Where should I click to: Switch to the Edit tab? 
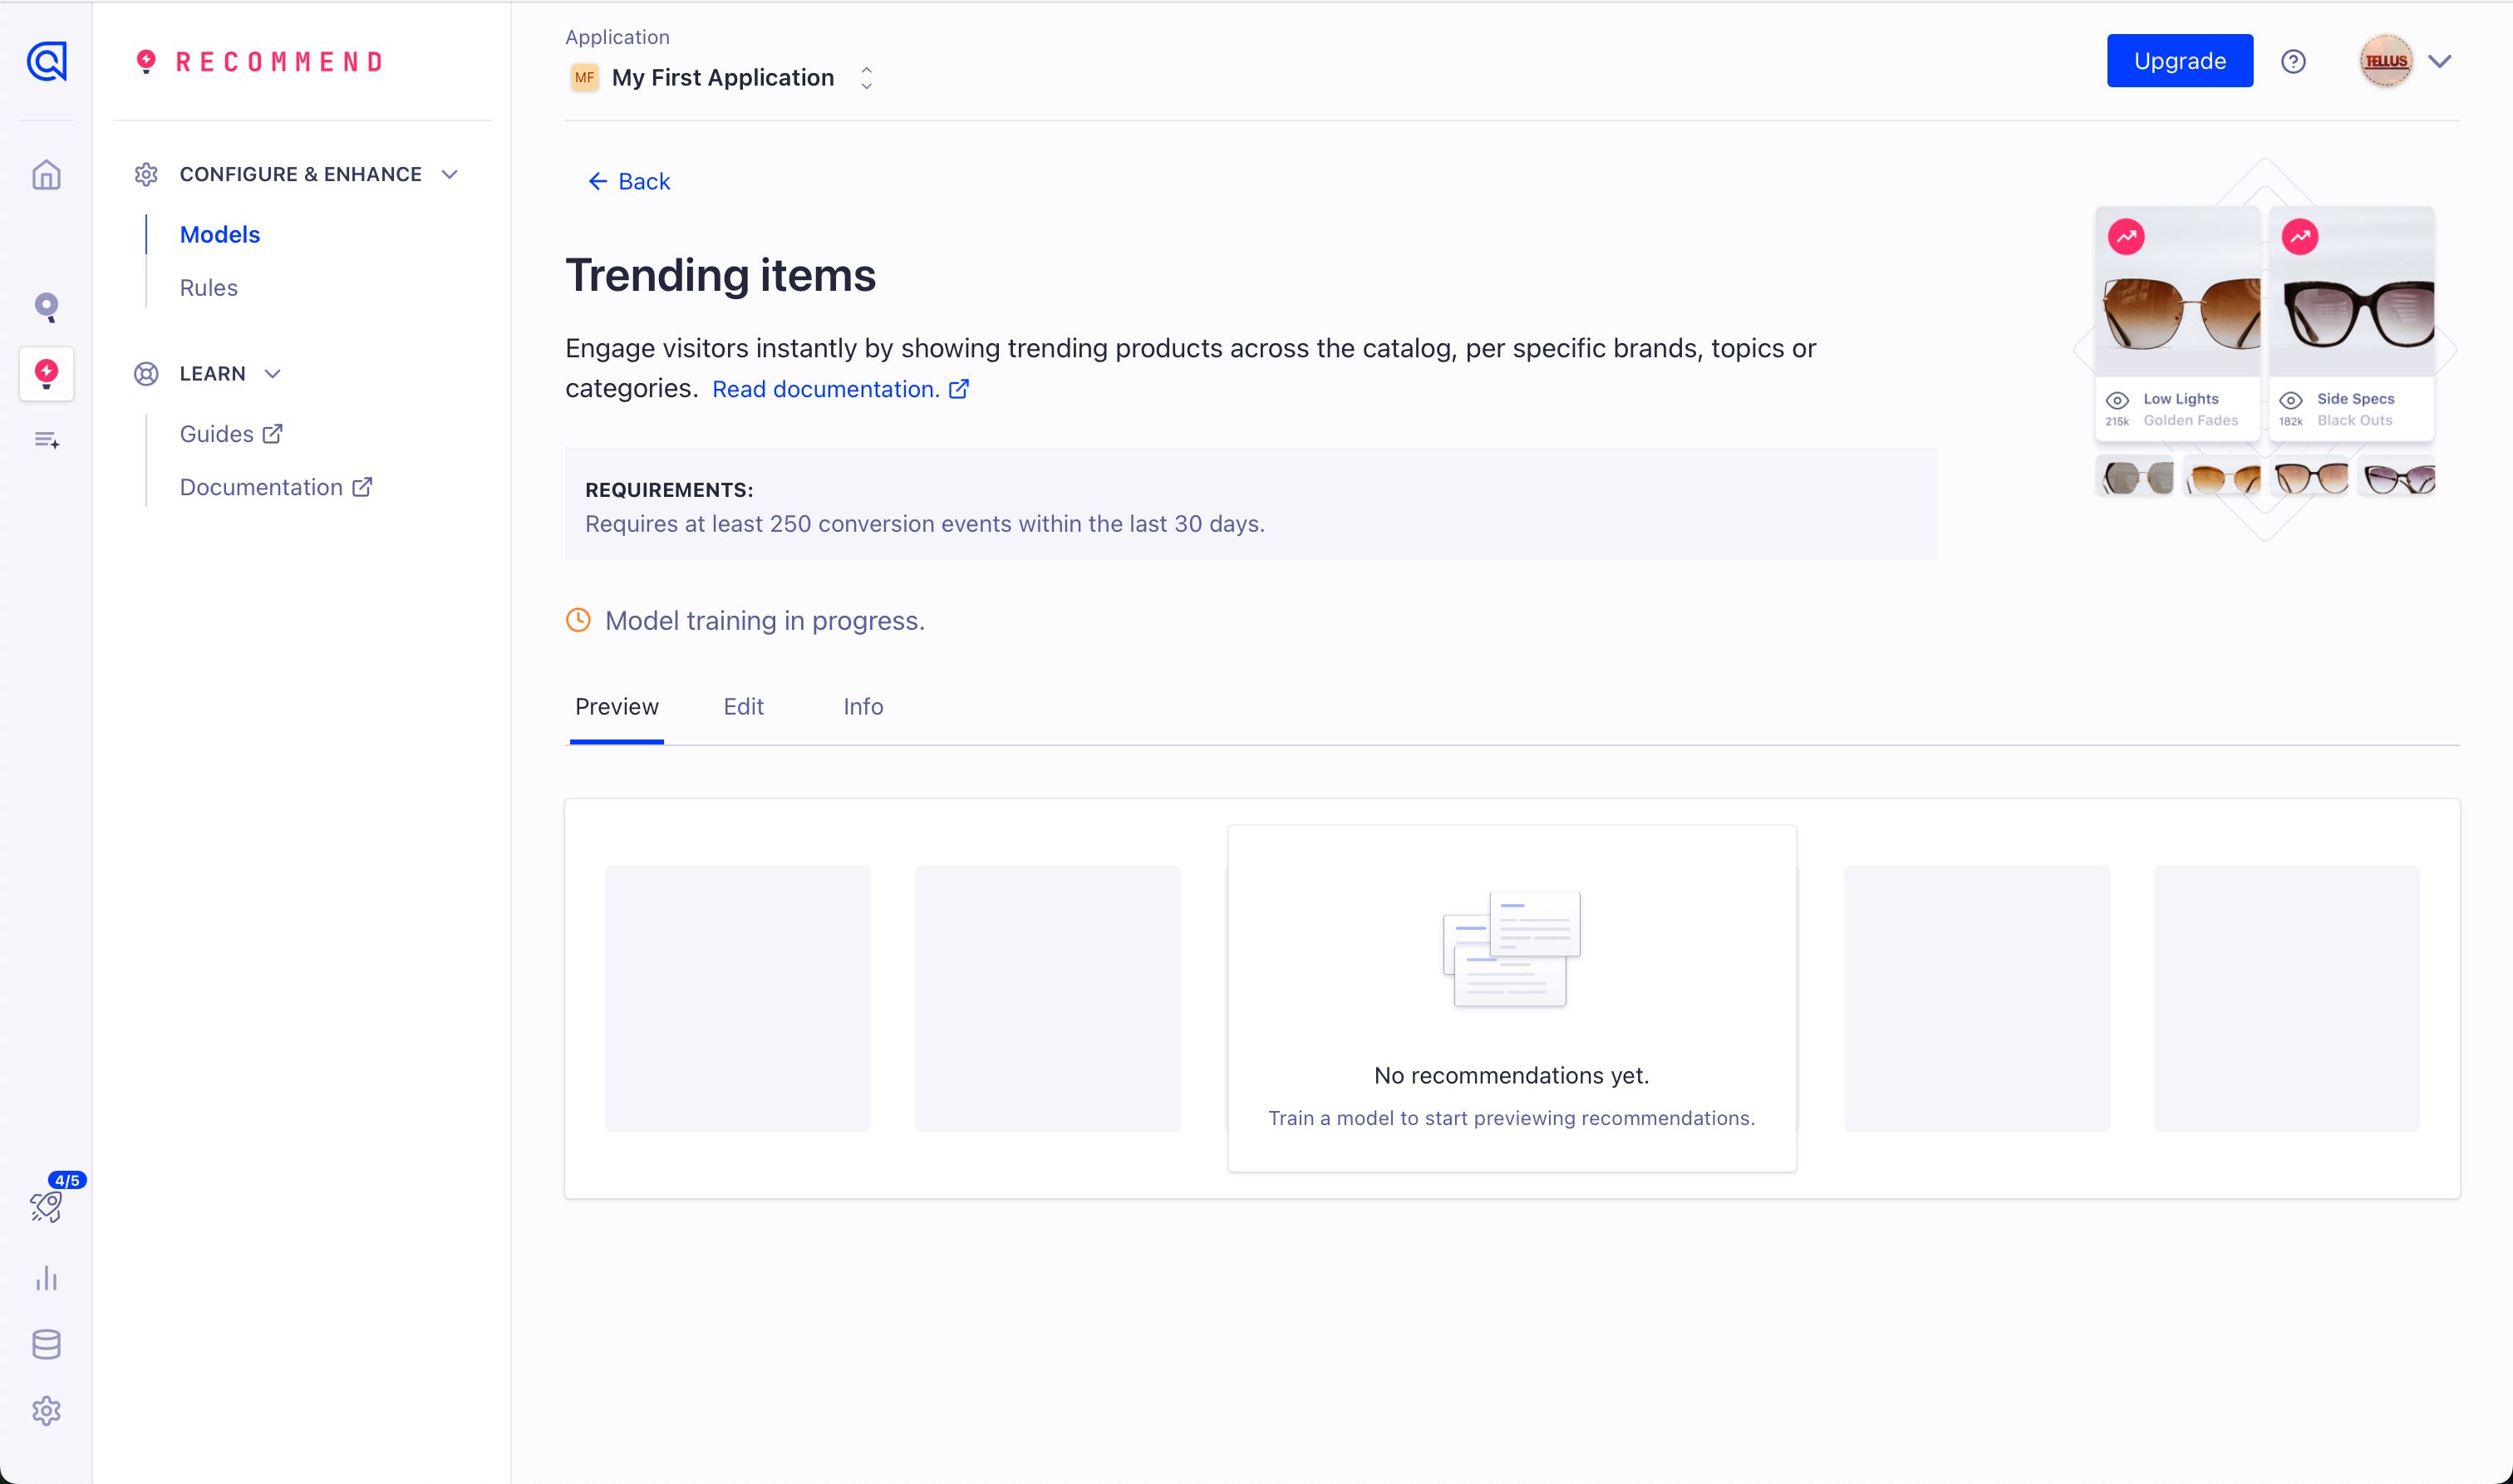(743, 707)
